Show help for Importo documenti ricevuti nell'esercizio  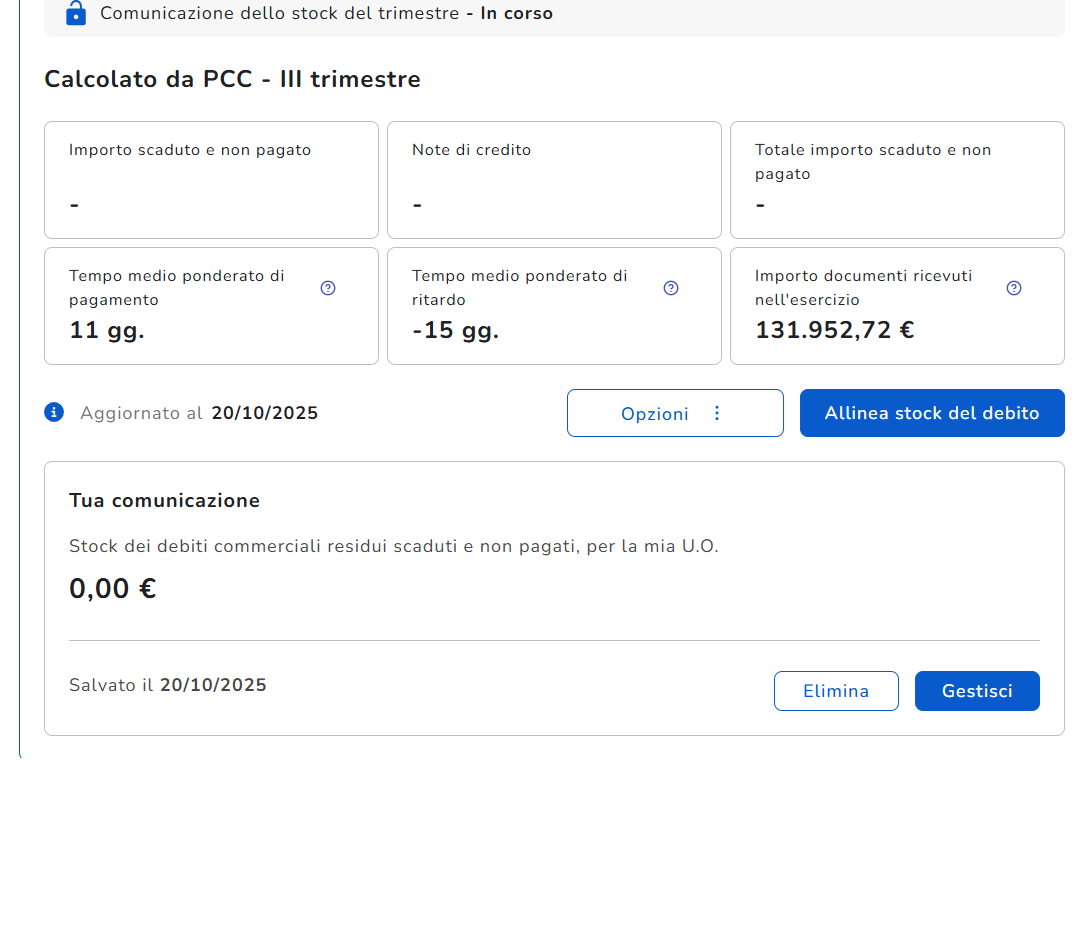coord(1014,288)
